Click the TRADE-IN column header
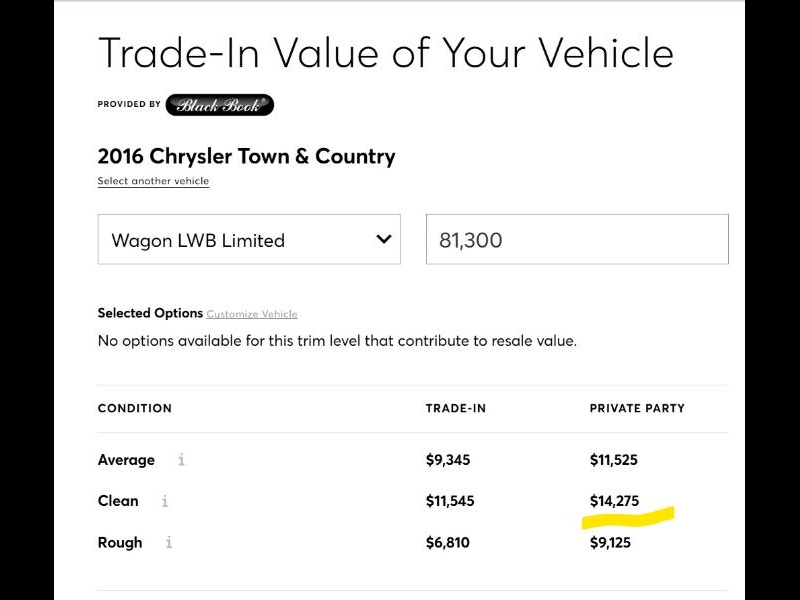Image resolution: width=800 pixels, height=600 pixels. pyautogui.click(x=456, y=408)
